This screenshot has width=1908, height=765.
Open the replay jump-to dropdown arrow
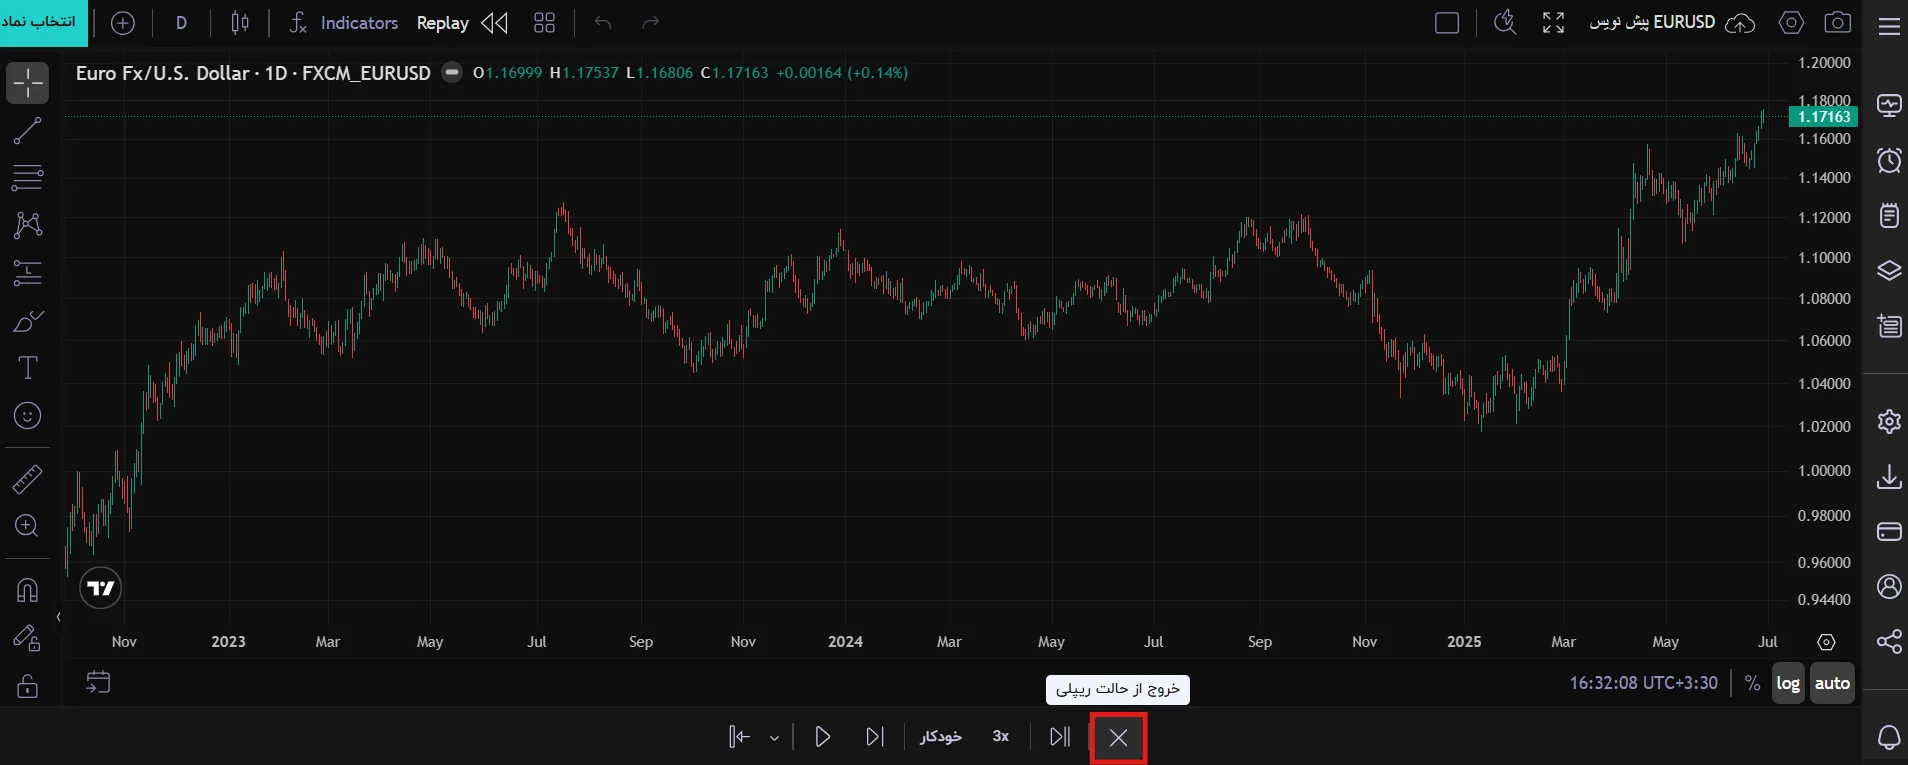tap(774, 738)
